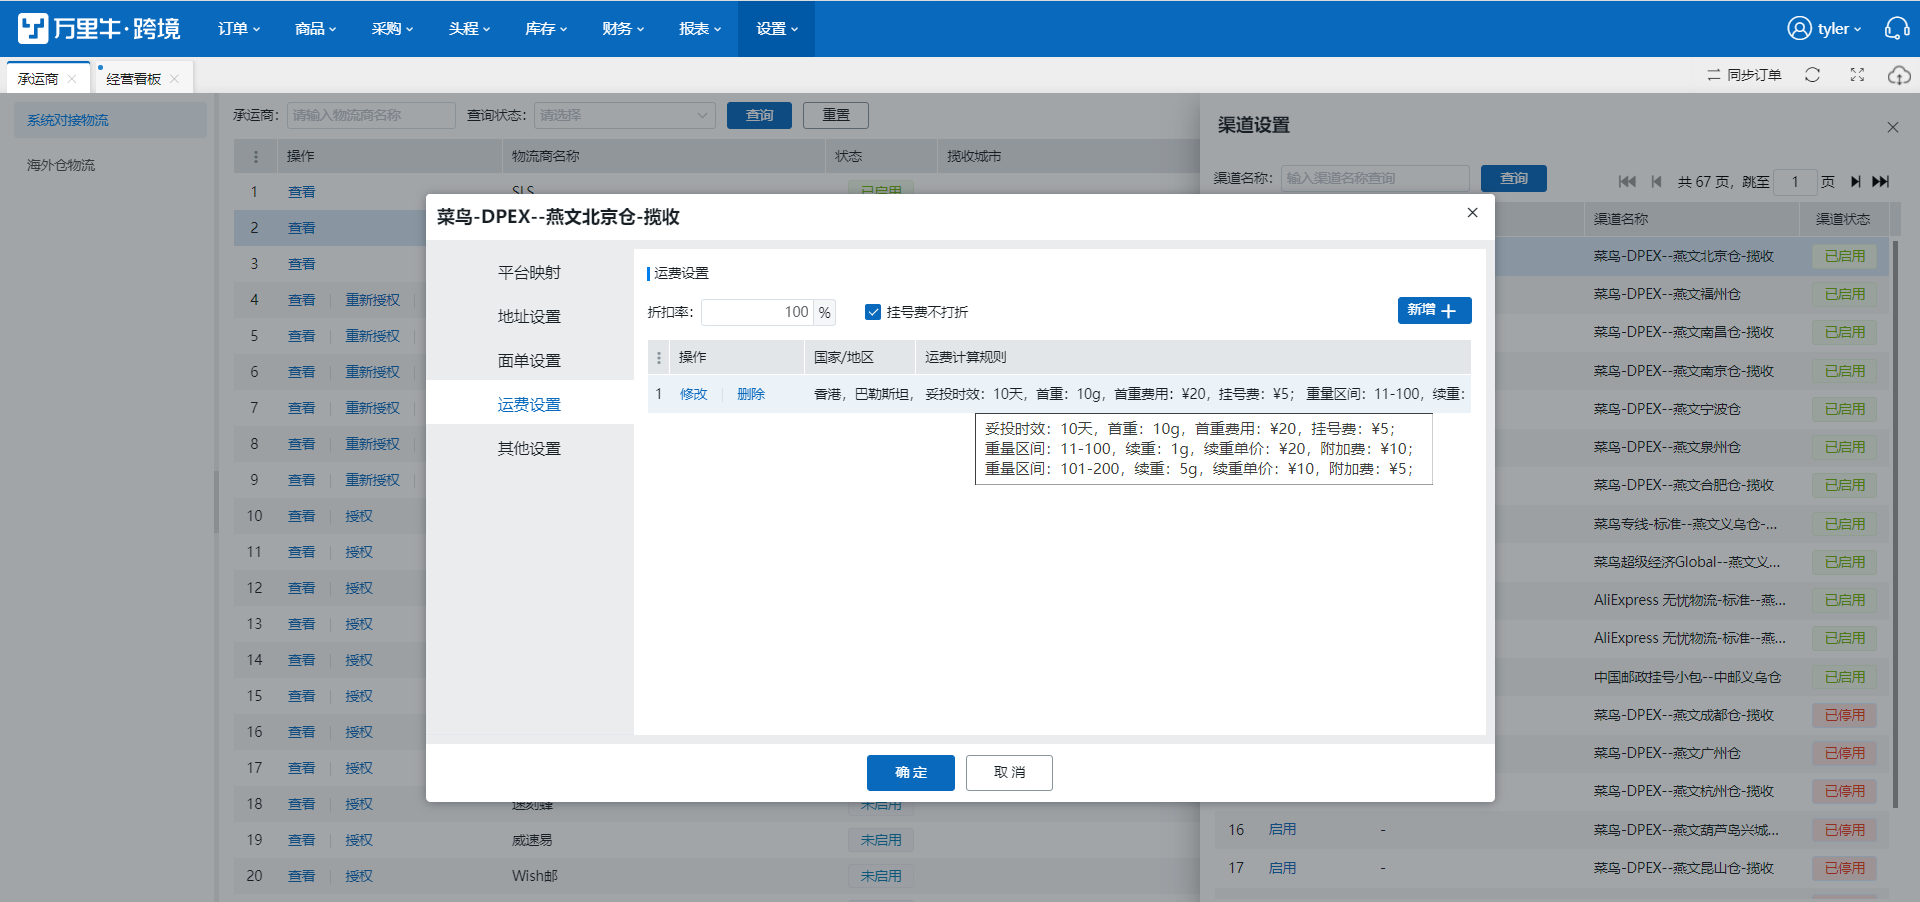
Task: Click 已停用 status for 燕文广州仓
Action: pos(1844,753)
